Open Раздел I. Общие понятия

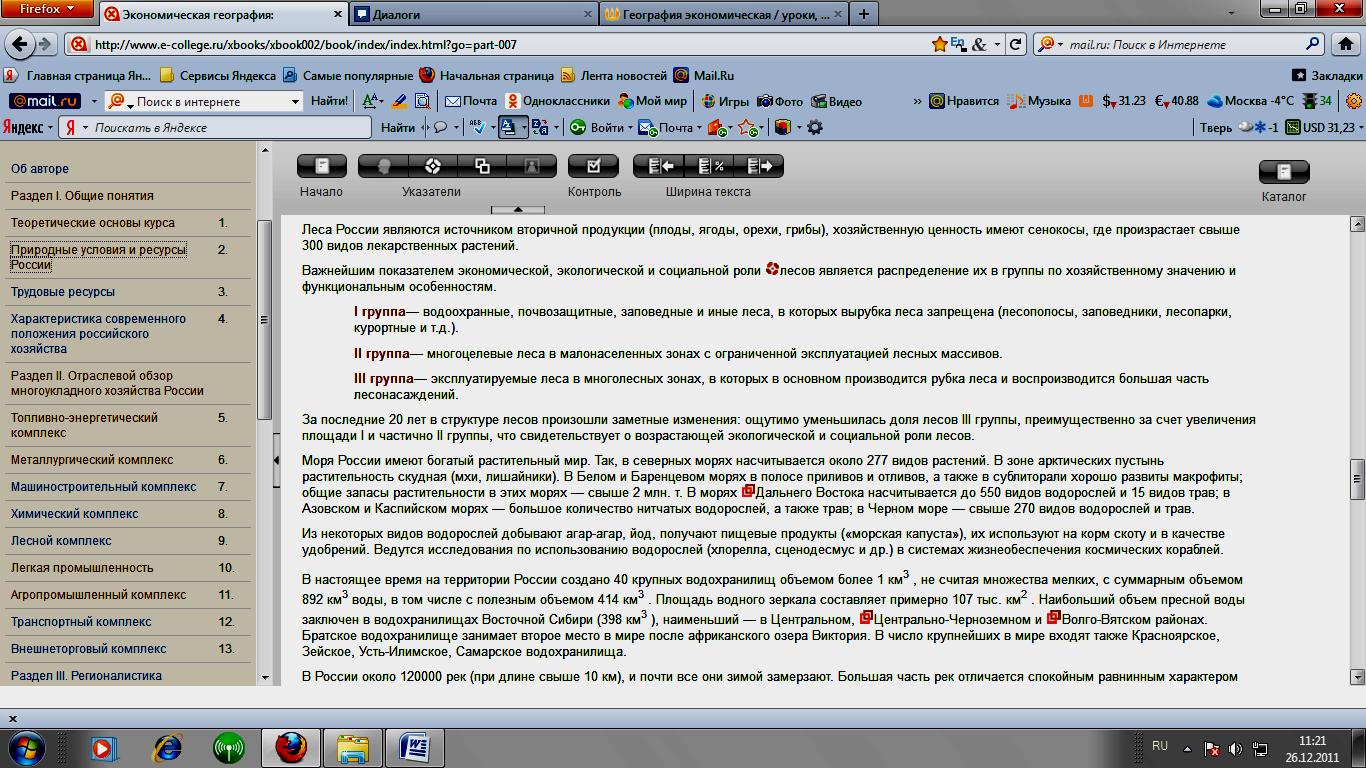82,196
